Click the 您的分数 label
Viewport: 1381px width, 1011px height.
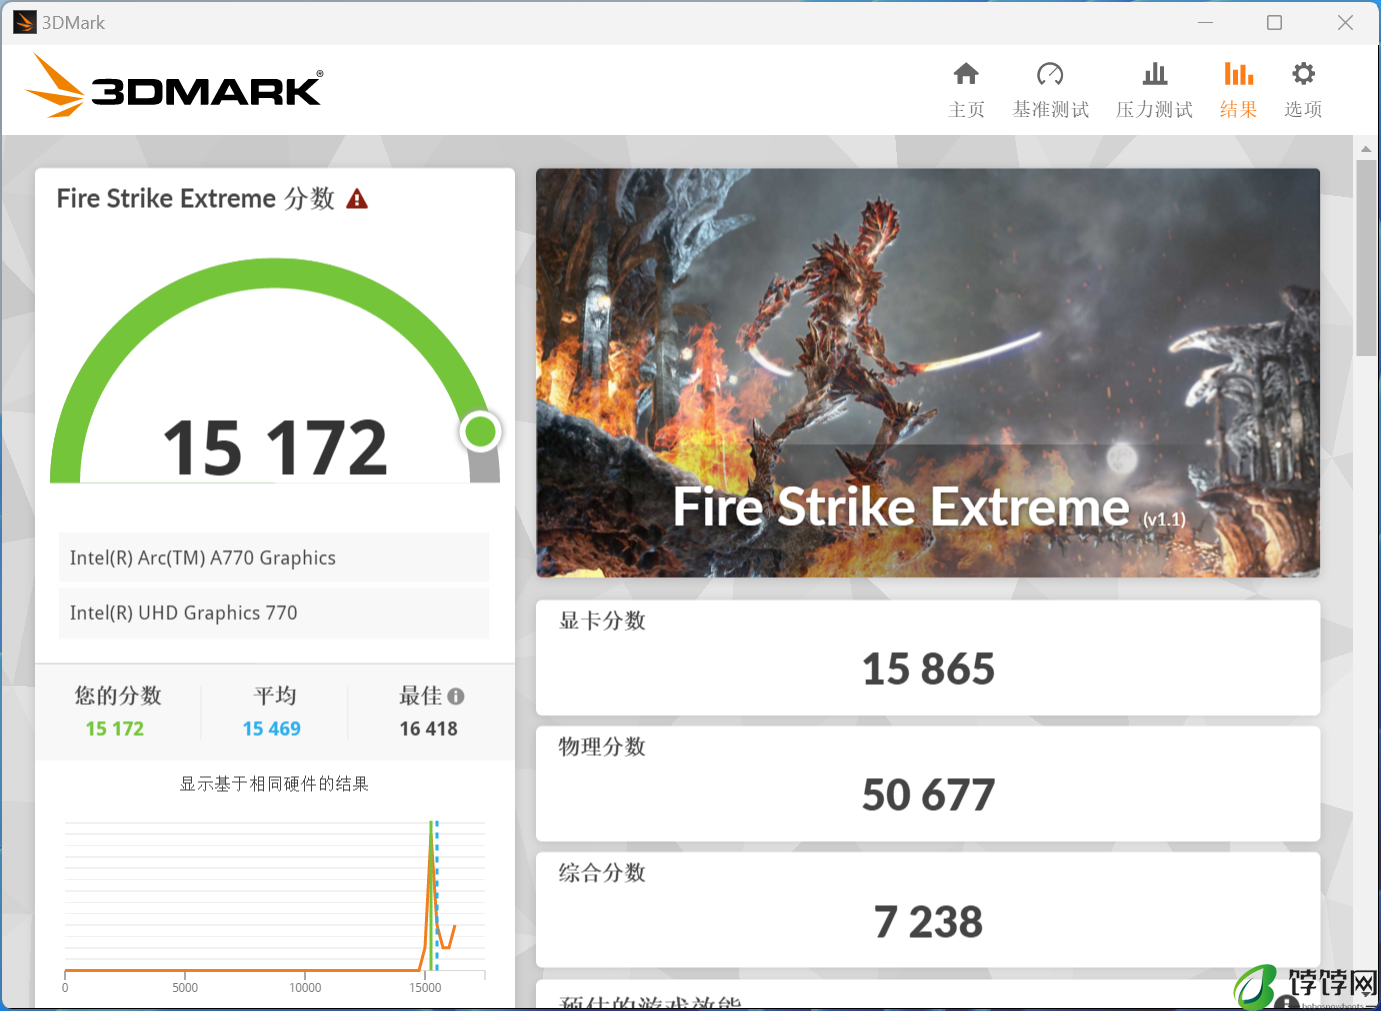point(118,696)
